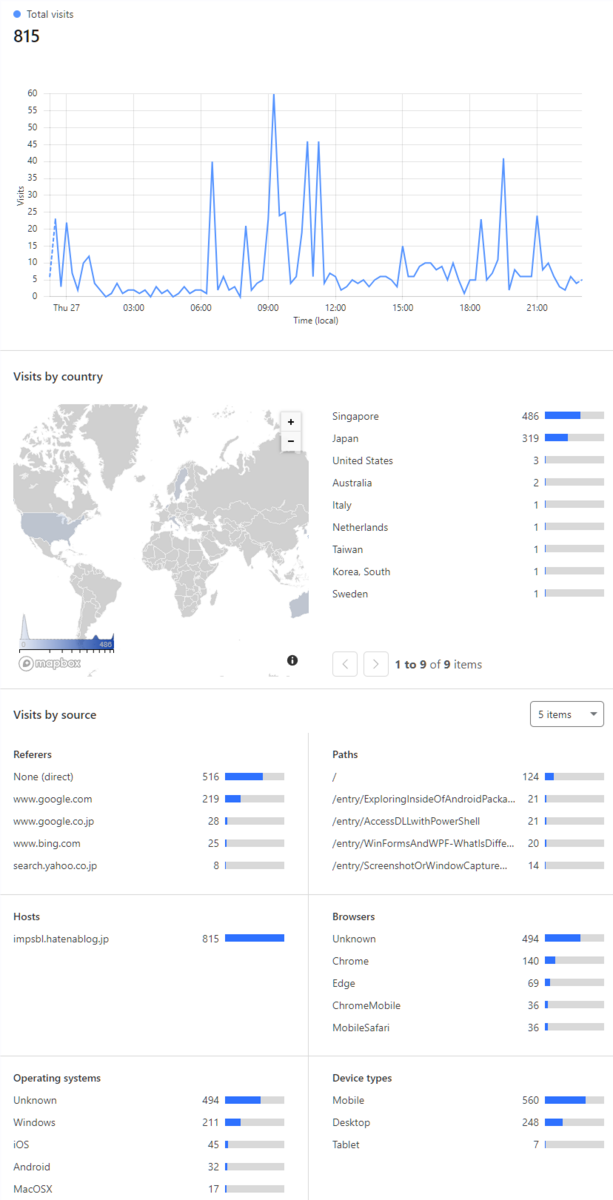This screenshot has height=1200, width=613.
Task: Click the Japan country row
Action: tap(468, 438)
